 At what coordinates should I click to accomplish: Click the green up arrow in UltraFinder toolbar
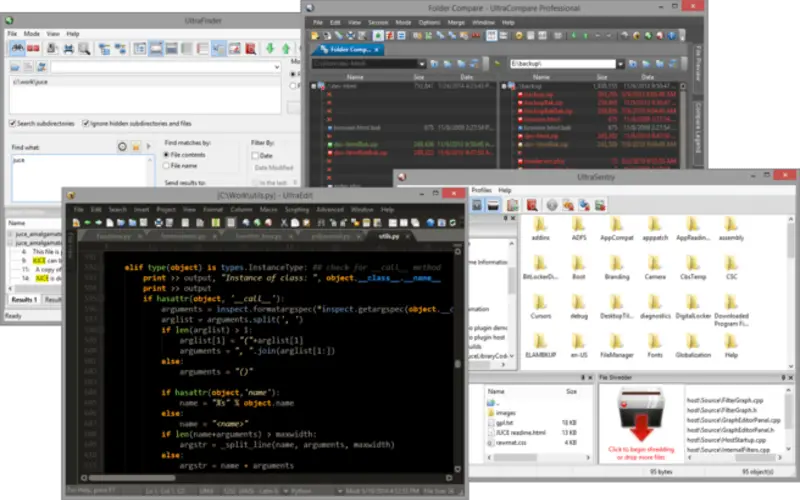286,48
